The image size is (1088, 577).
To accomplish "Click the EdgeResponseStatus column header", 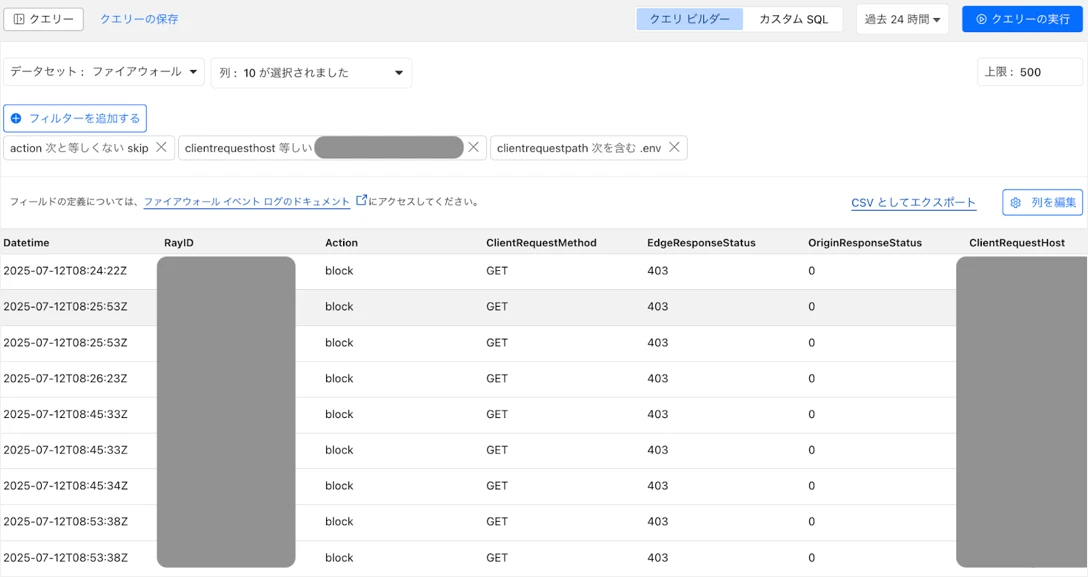I will click(701, 243).
